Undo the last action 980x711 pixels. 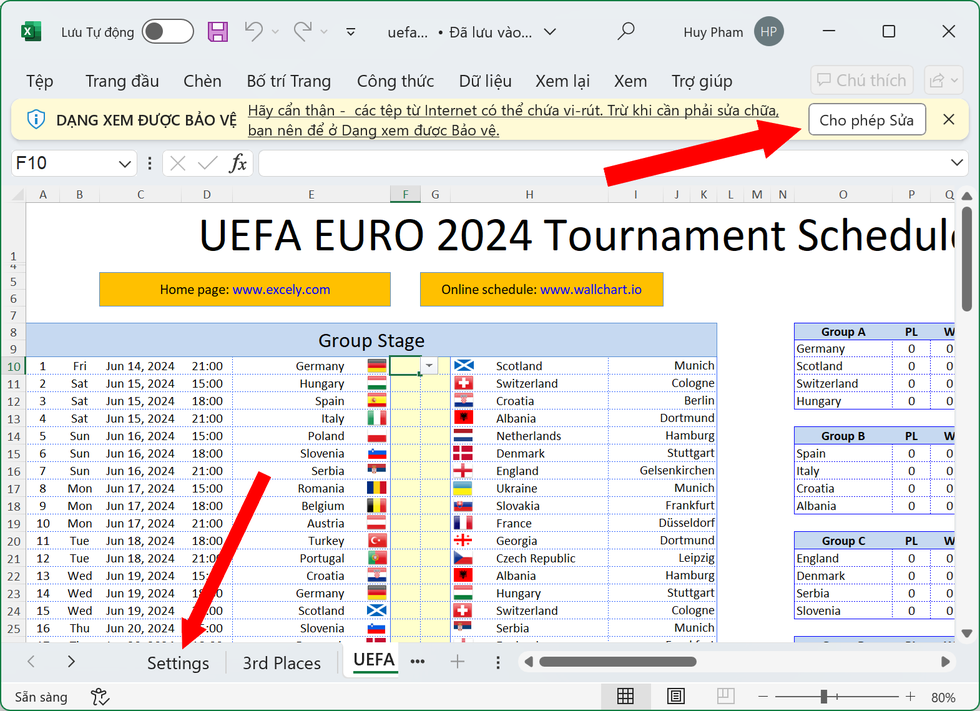[253, 31]
